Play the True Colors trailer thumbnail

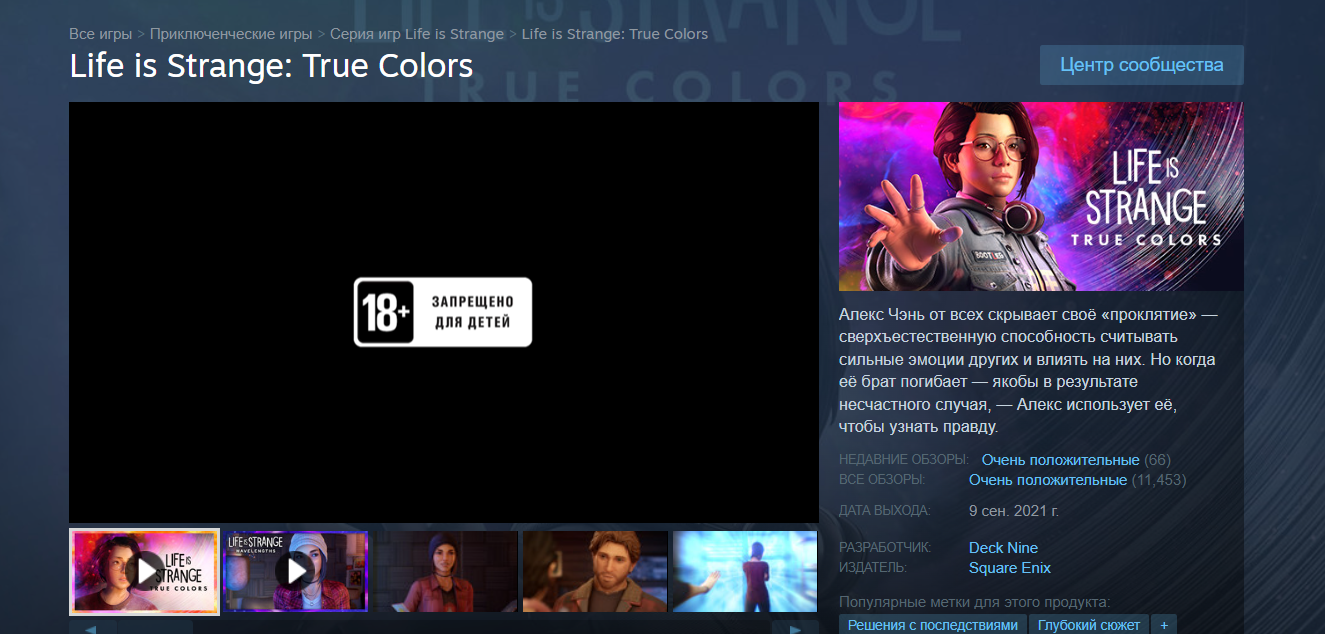[x=145, y=572]
